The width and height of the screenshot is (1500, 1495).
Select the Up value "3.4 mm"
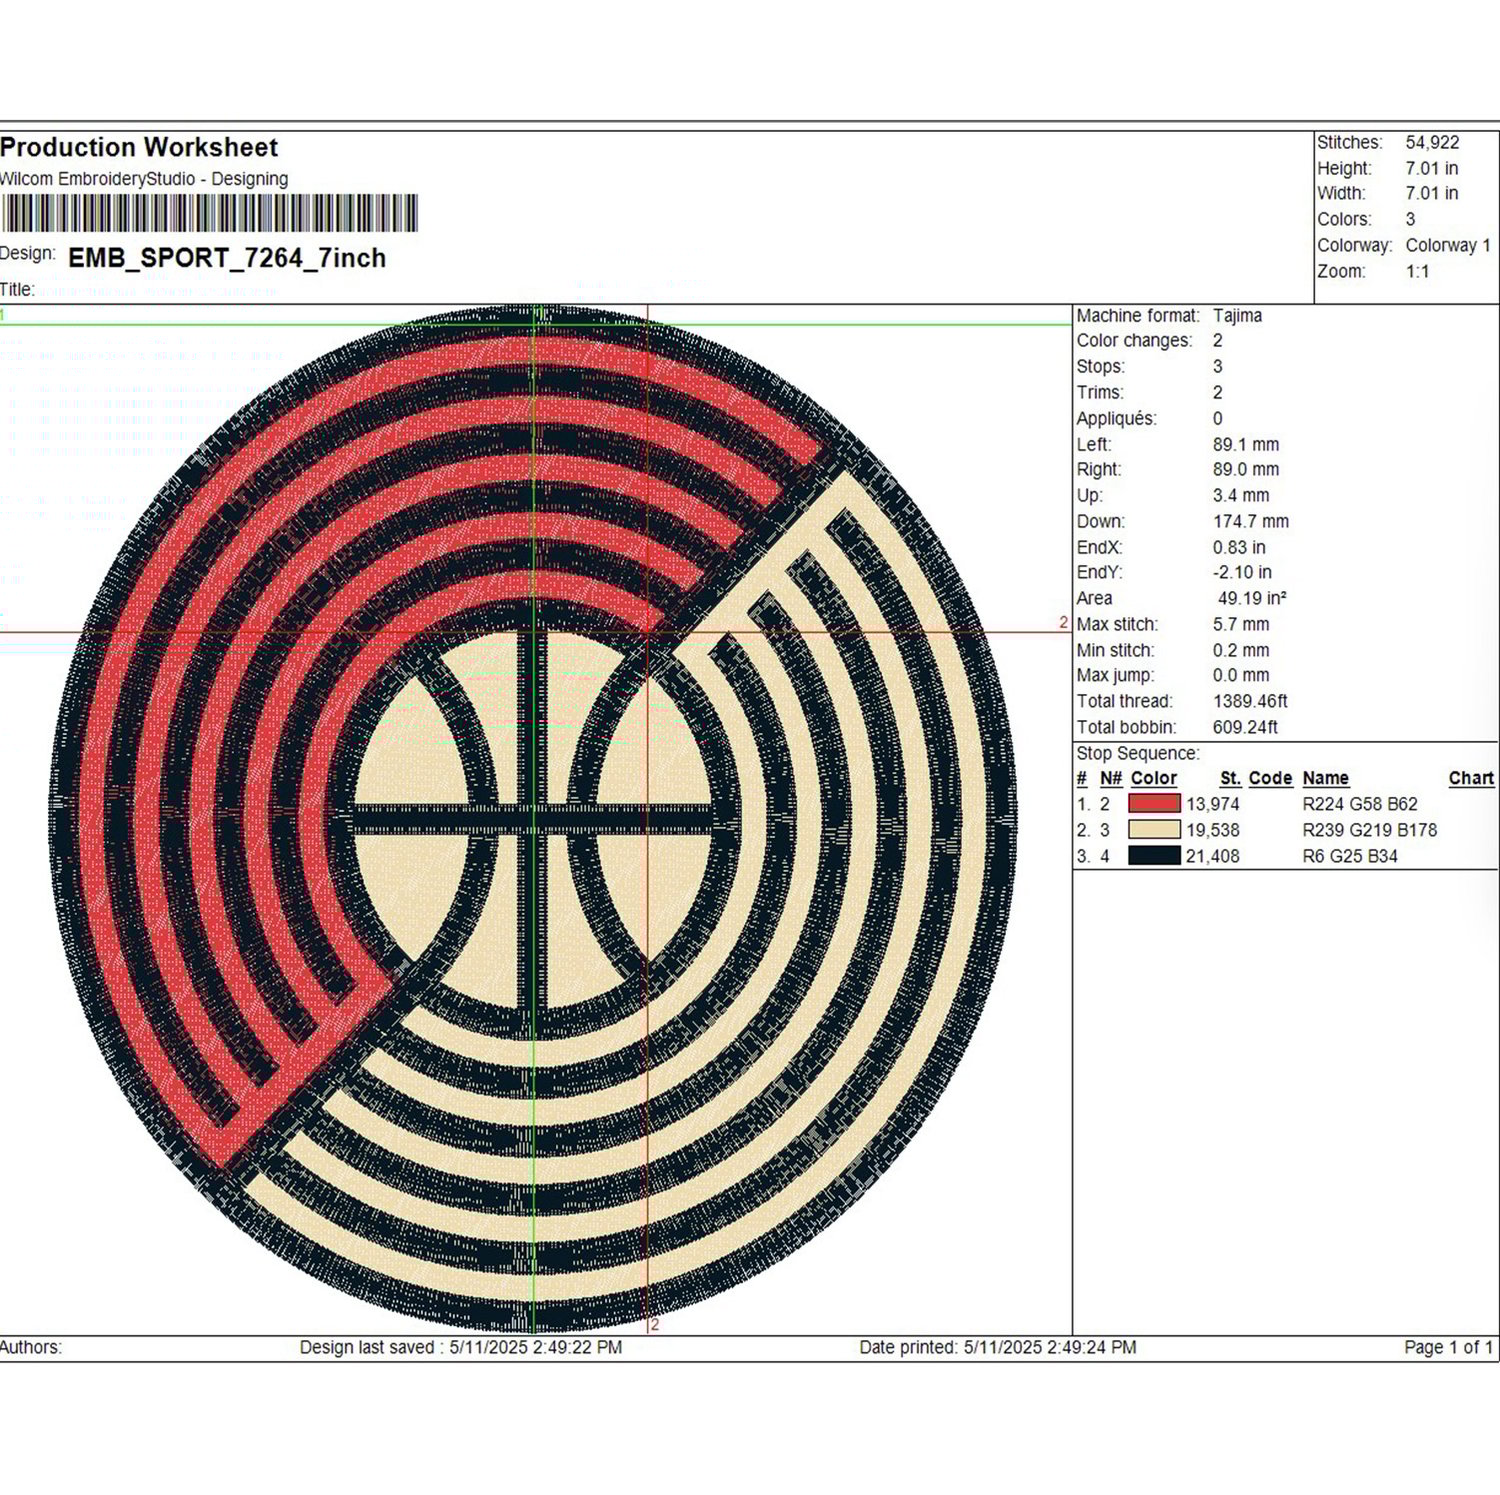point(1241,495)
